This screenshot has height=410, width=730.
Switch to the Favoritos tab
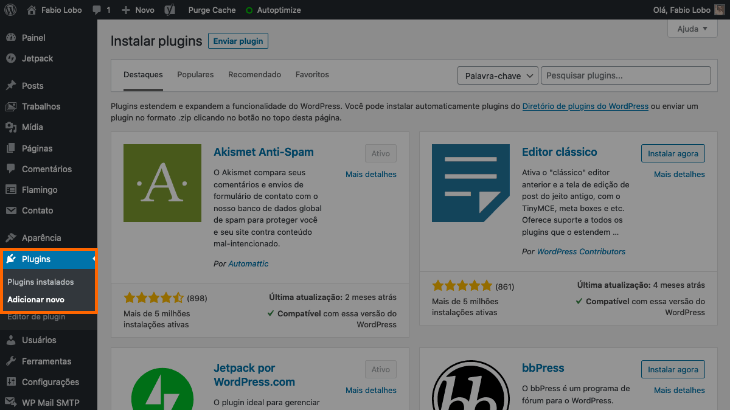point(312,74)
